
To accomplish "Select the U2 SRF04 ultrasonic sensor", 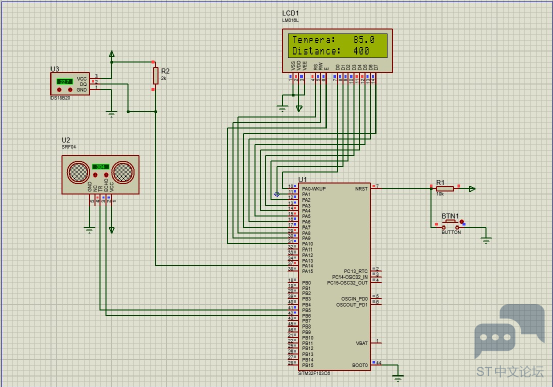I will pyautogui.click(x=101, y=175).
